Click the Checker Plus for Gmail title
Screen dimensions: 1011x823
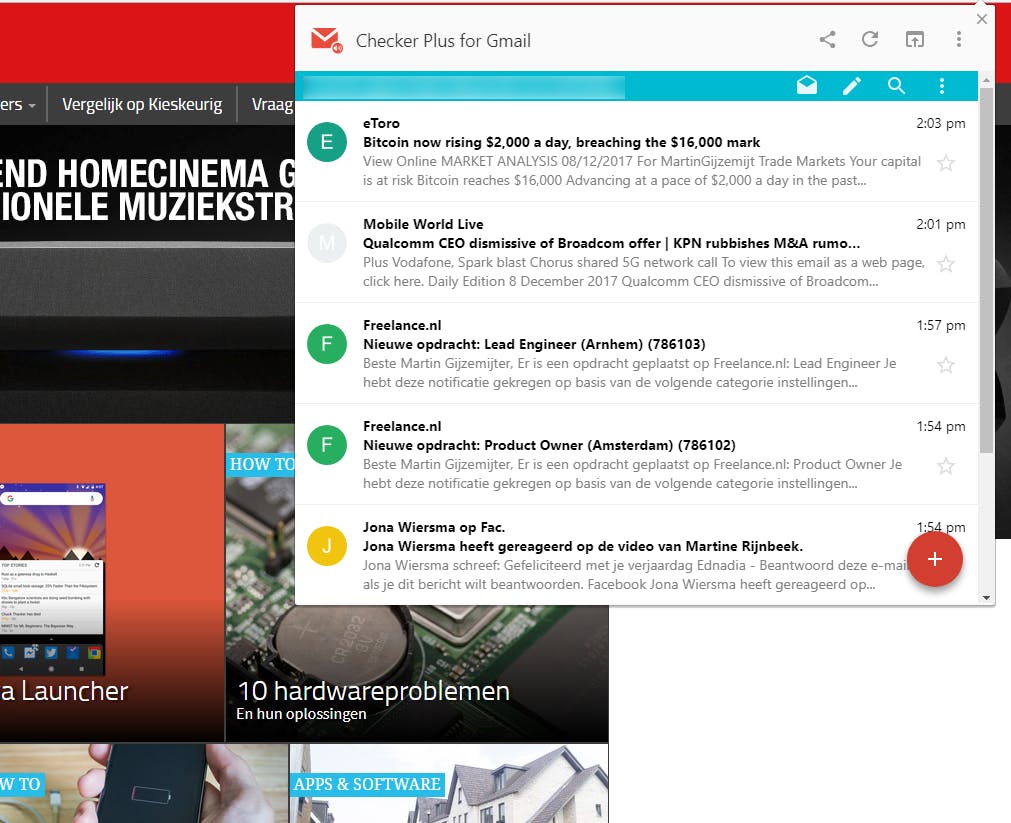pyautogui.click(x=443, y=41)
